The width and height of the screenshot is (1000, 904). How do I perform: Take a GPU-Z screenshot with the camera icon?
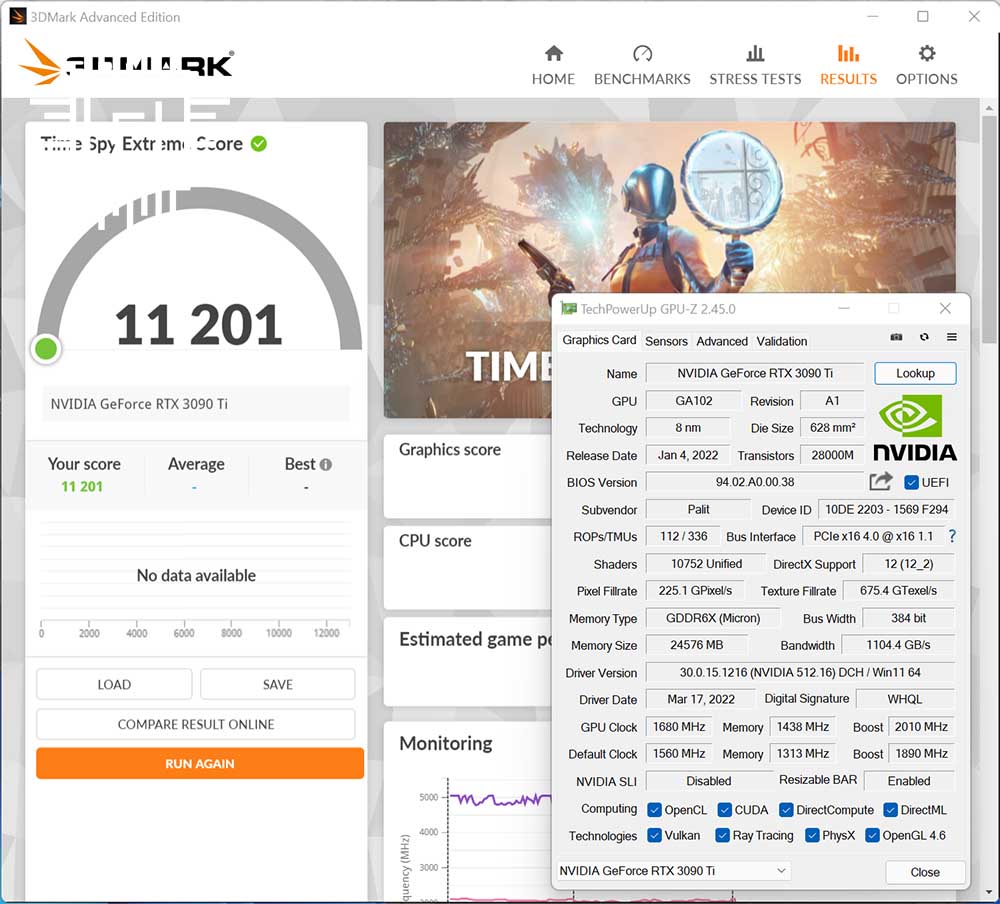(x=896, y=337)
